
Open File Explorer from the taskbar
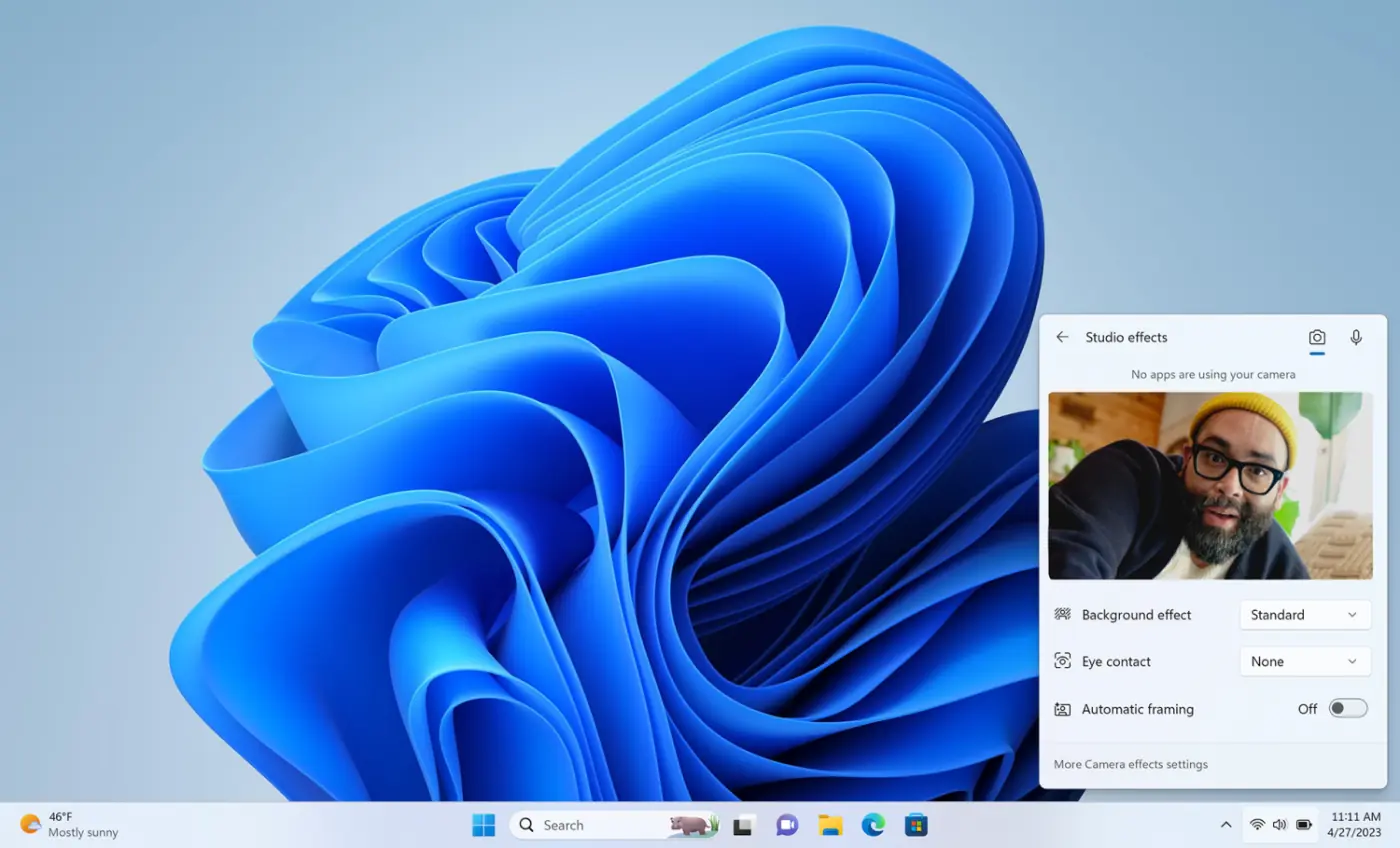(x=830, y=825)
